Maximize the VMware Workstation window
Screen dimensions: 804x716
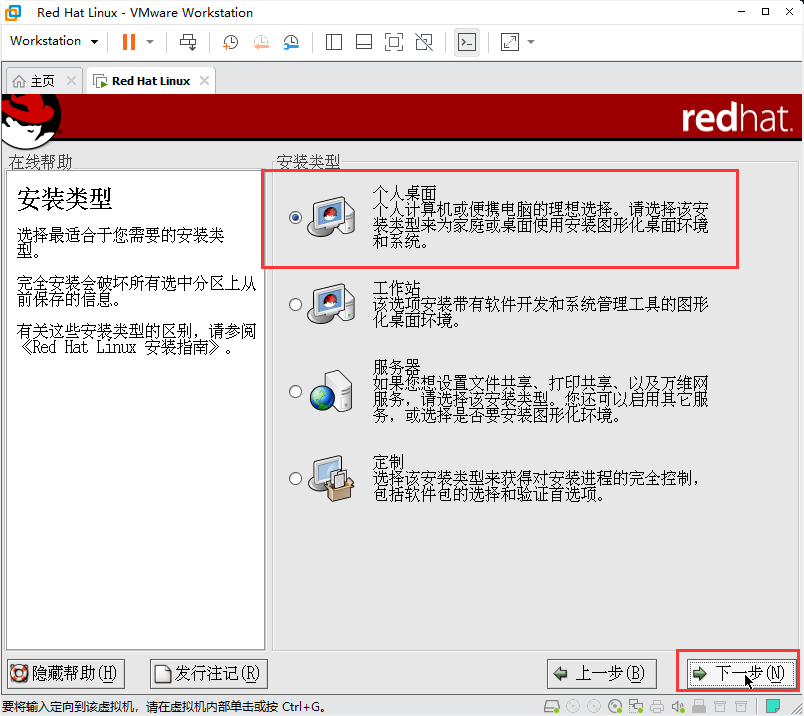pyautogui.click(x=766, y=12)
